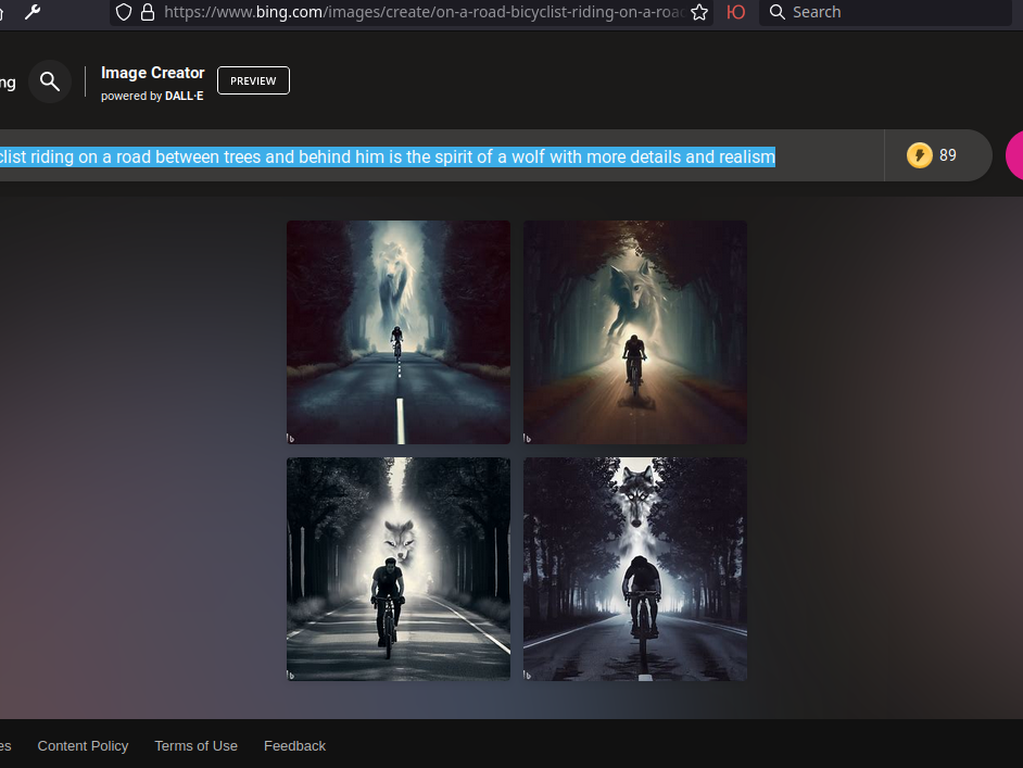Open bottom-right image with wolf head above
This screenshot has width=1023, height=768.
(635, 569)
